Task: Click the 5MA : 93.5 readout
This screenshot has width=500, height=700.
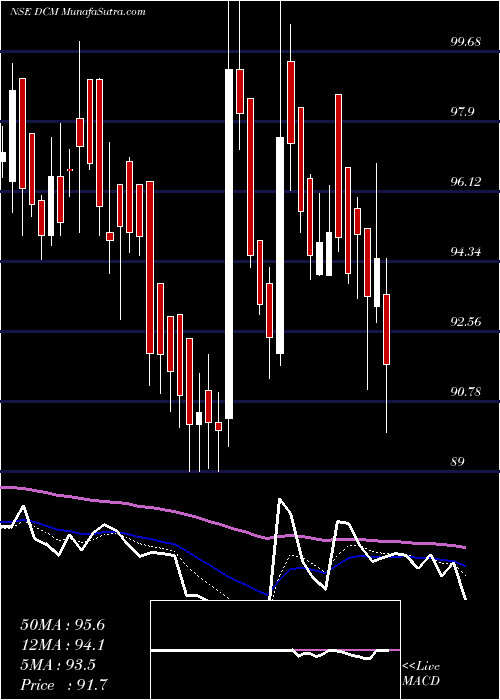Action: point(58,665)
